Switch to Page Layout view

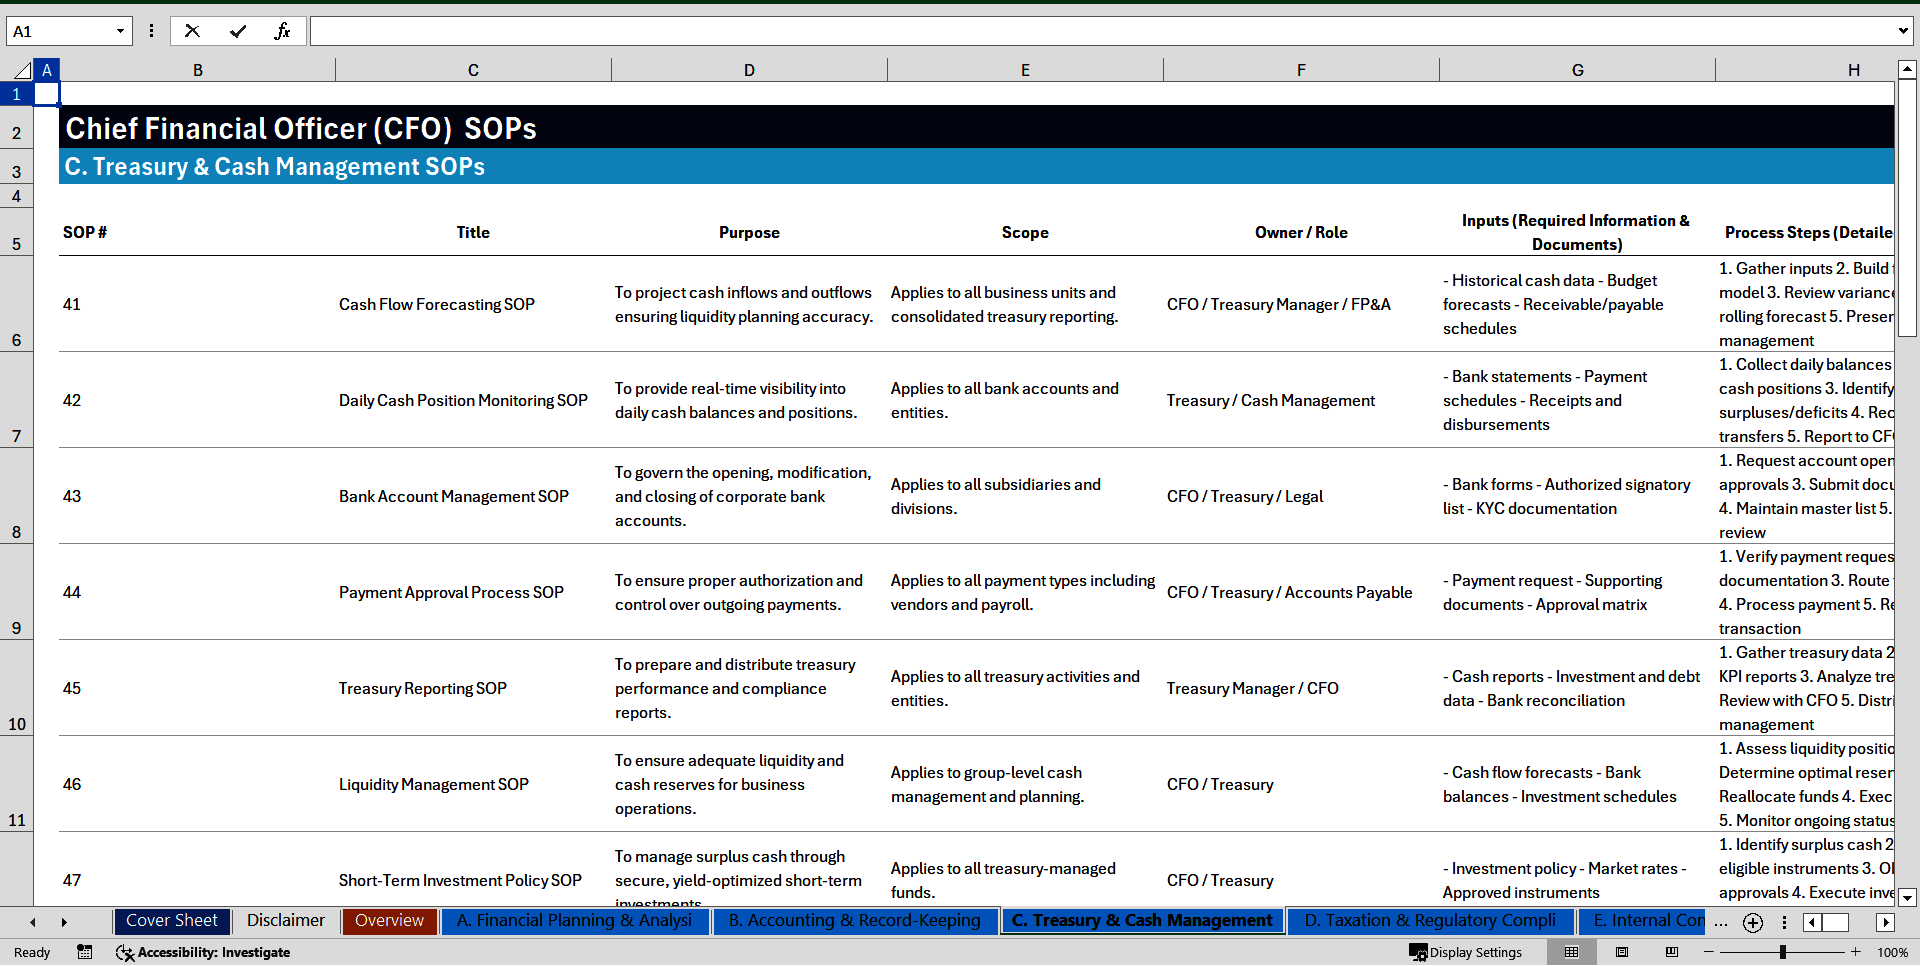click(1622, 952)
